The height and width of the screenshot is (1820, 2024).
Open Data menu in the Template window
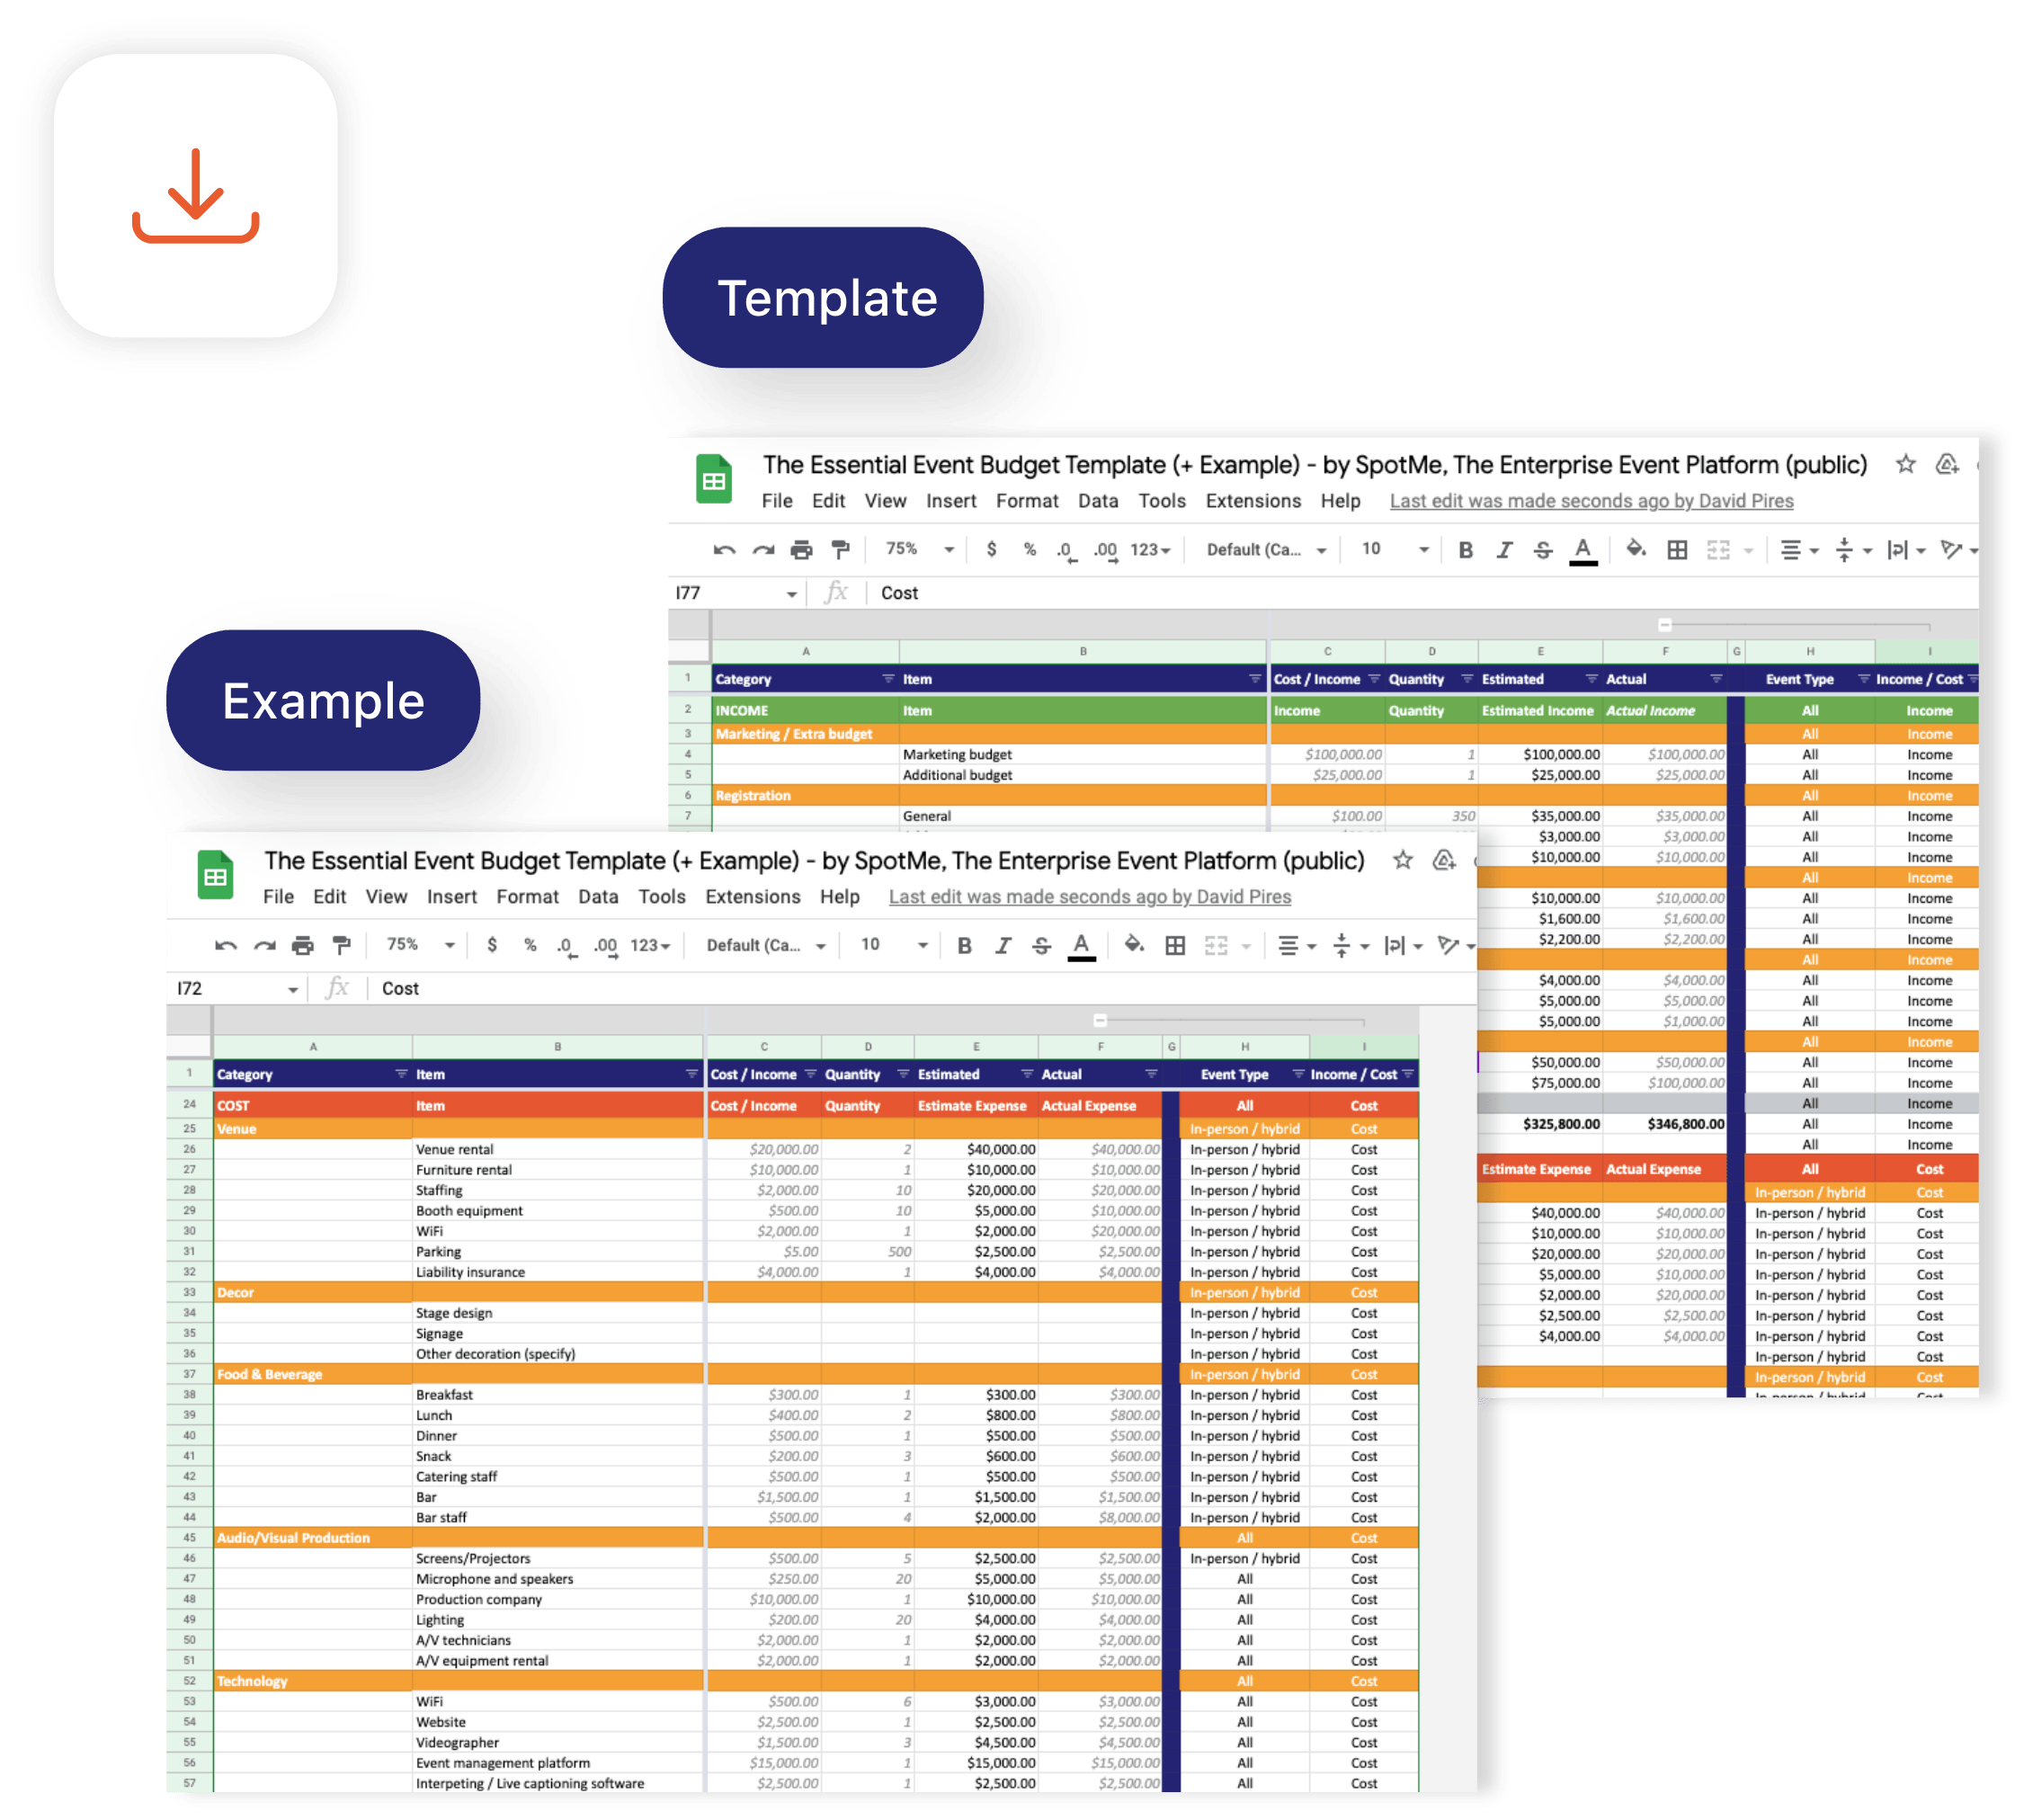pos(1098,501)
